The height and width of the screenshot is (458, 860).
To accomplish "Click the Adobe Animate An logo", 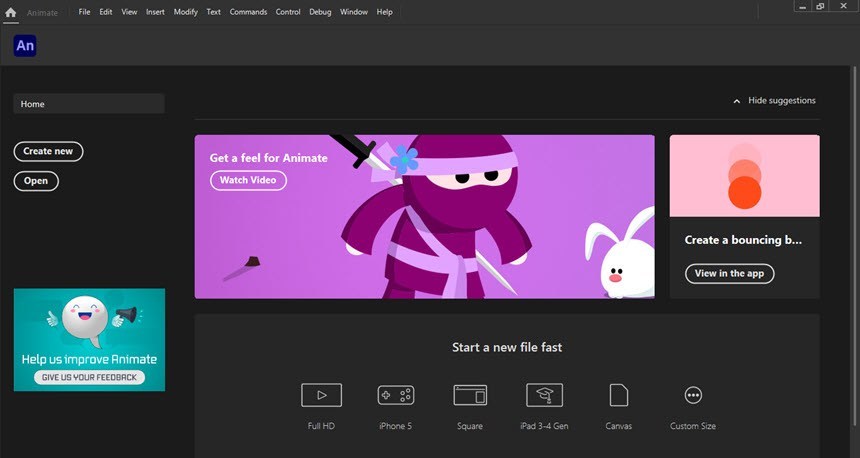I will click(x=25, y=46).
